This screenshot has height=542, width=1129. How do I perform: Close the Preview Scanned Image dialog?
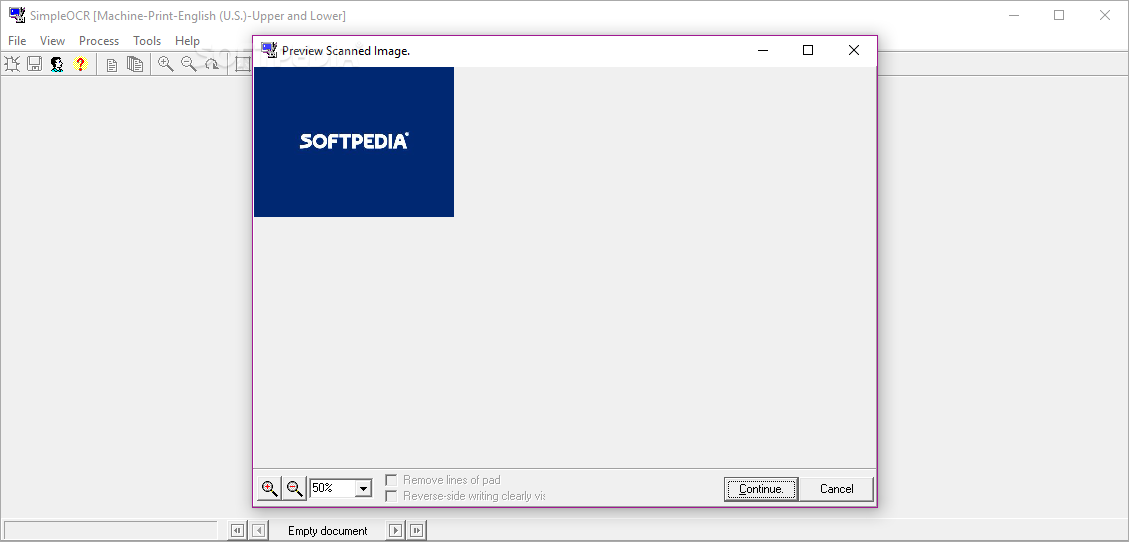(854, 50)
